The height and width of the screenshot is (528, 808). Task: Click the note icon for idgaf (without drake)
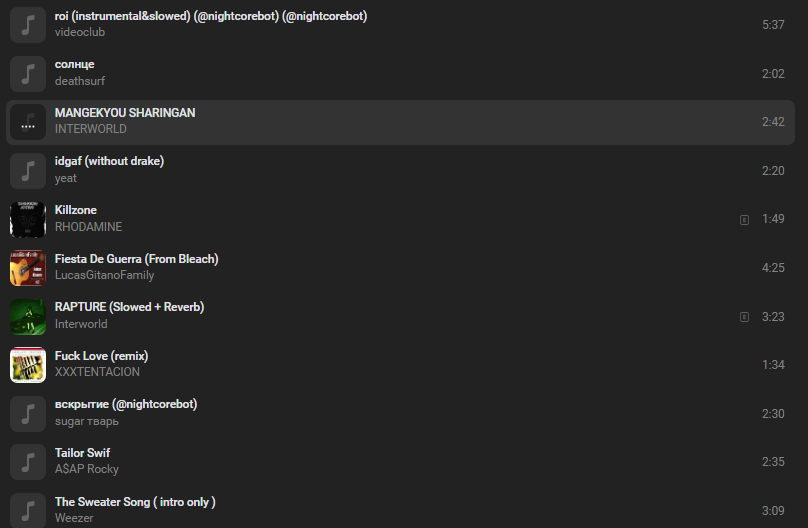[x=28, y=170]
